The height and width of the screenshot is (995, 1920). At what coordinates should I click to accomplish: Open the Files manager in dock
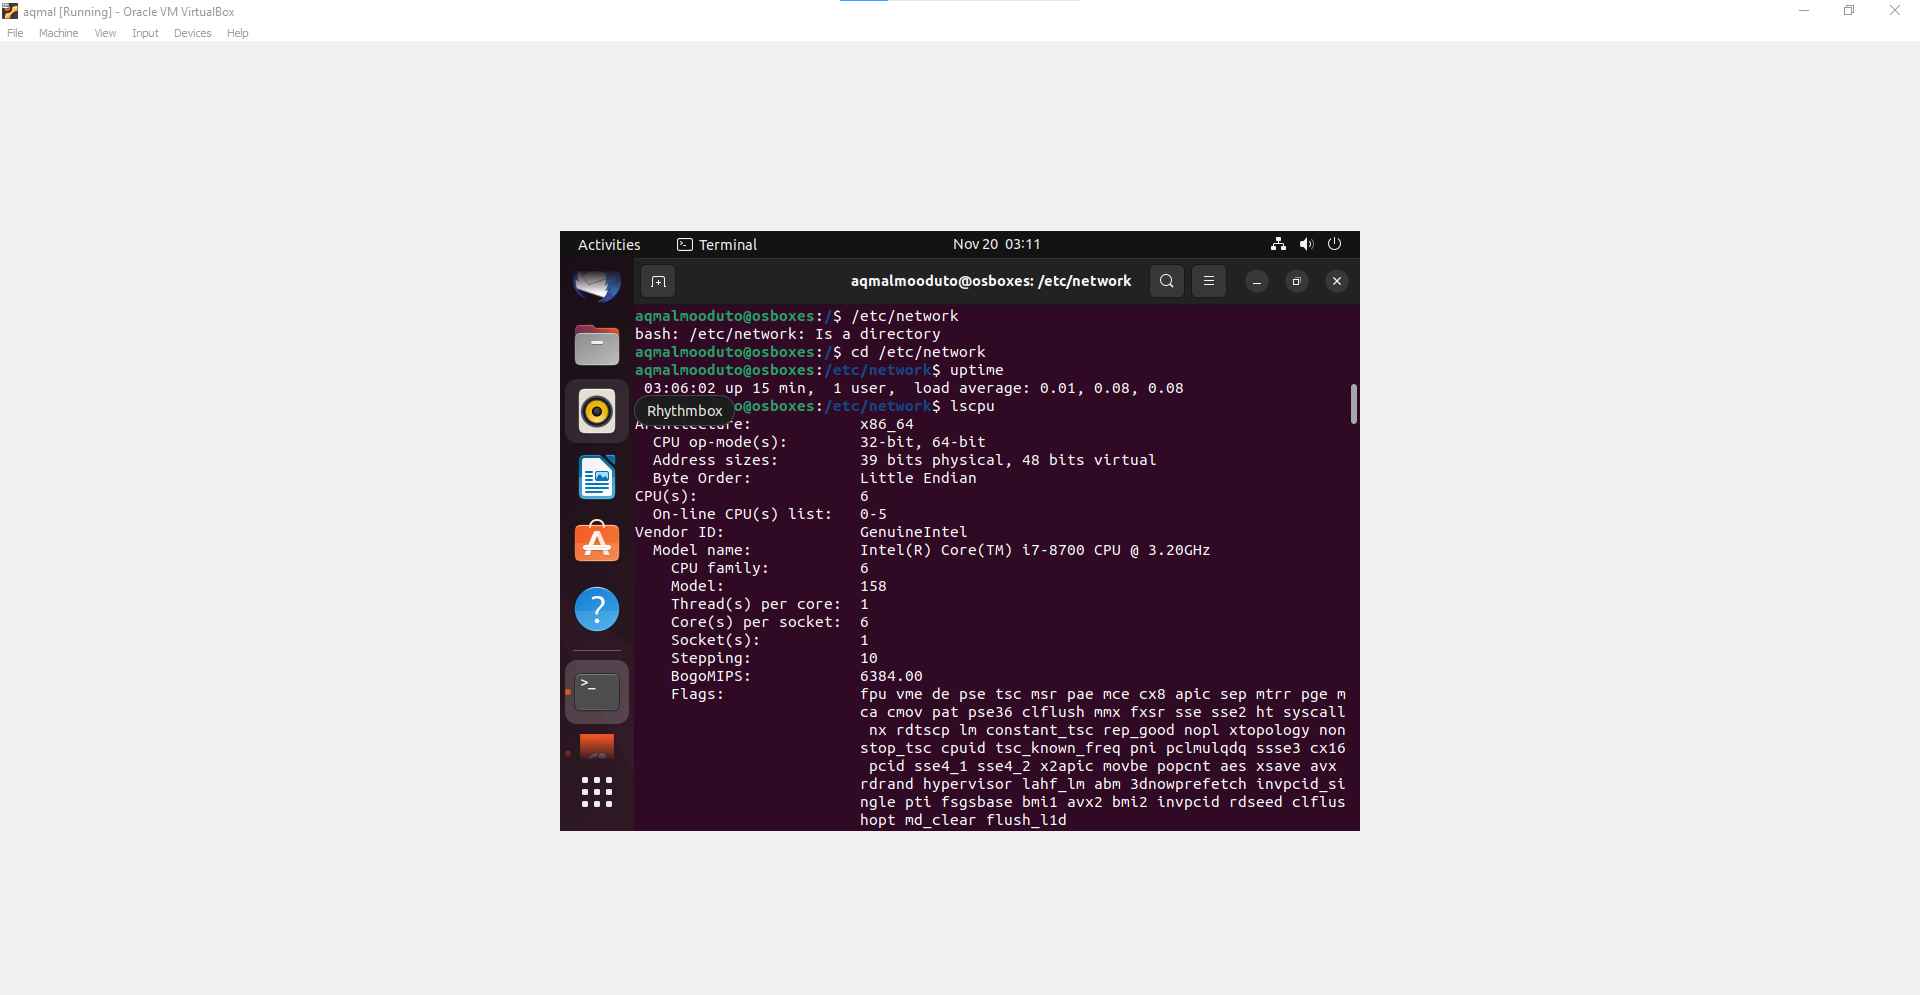coord(597,345)
